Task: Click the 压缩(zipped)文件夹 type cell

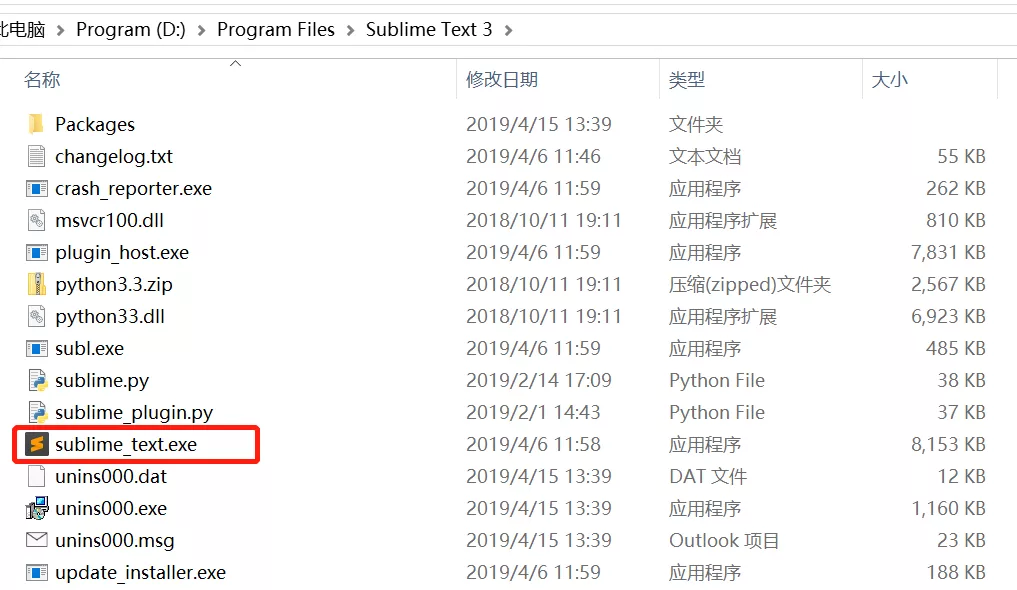Action: pyautogui.click(x=750, y=285)
